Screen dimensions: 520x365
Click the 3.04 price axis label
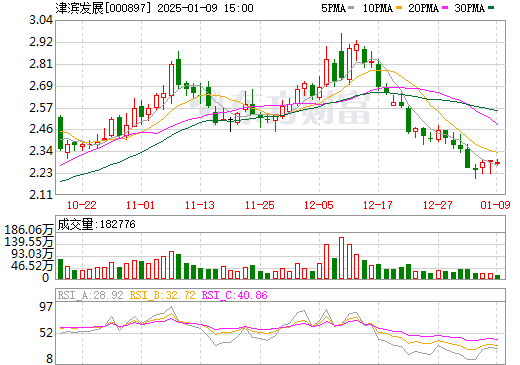(x=41, y=20)
